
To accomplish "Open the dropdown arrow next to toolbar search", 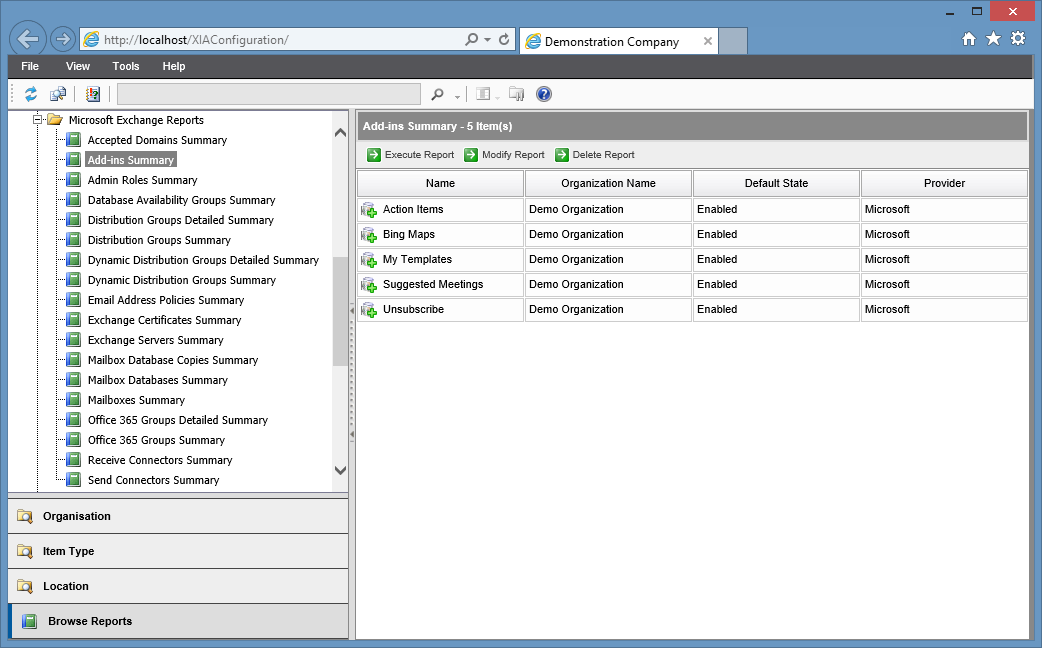I will (x=457, y=97).
